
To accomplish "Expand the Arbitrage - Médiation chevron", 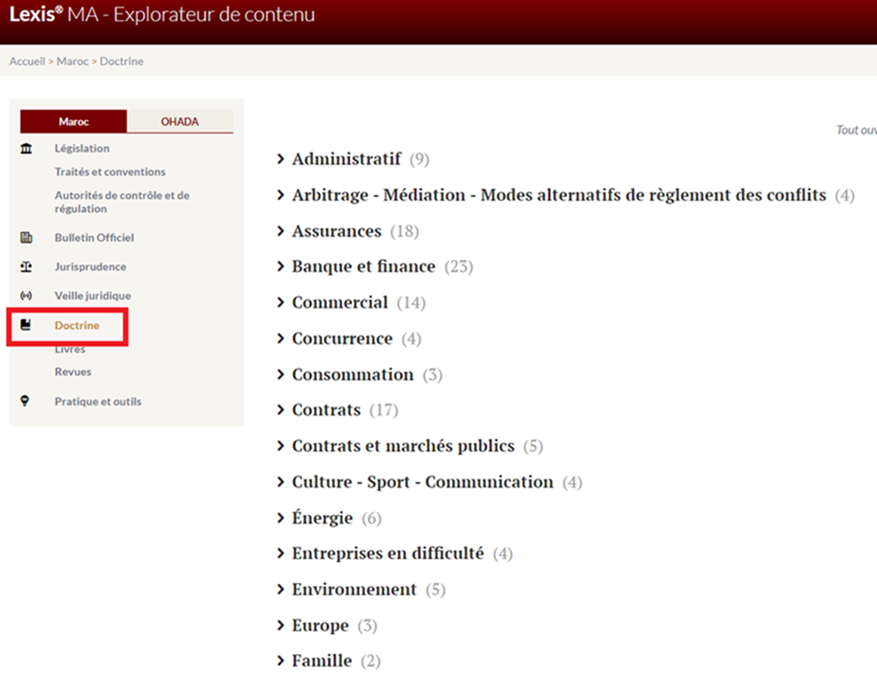I will 281,195.
